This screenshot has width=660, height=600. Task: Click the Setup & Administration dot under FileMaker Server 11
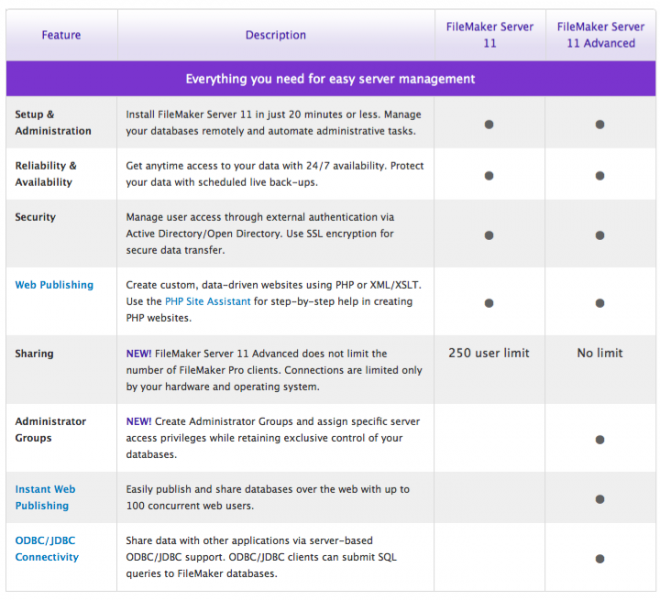[x=489, y=124]
